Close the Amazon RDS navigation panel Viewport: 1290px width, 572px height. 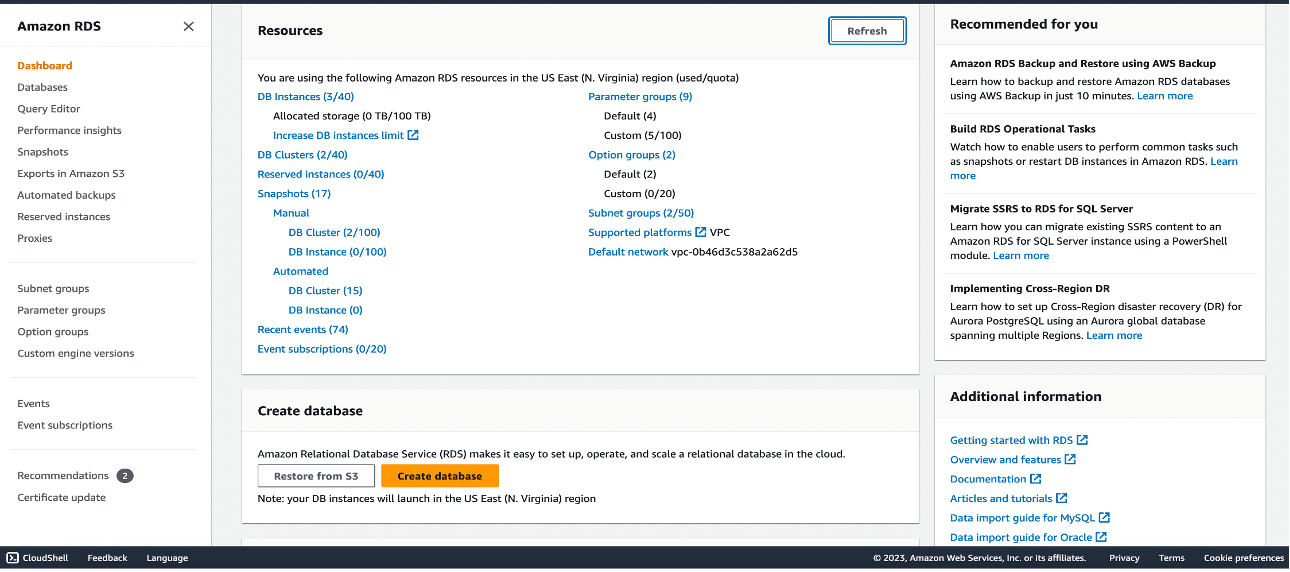(188, 27)
